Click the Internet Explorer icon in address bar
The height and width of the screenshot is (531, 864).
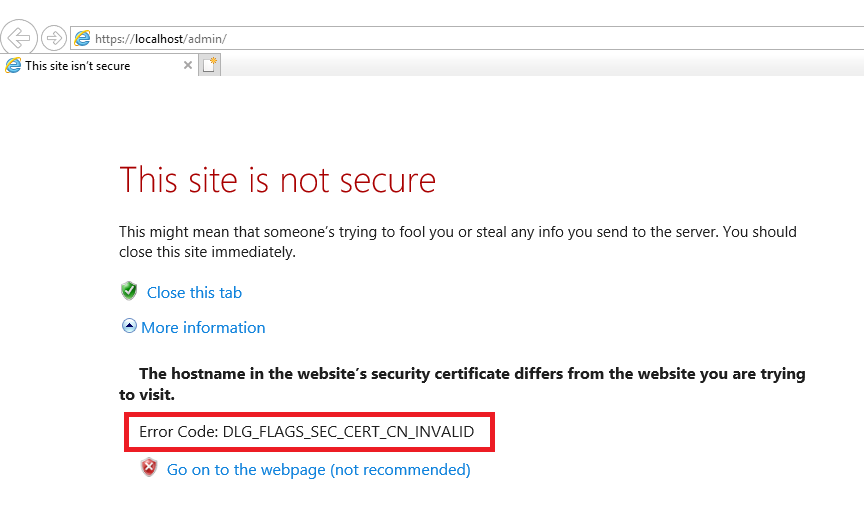(82, 39)
